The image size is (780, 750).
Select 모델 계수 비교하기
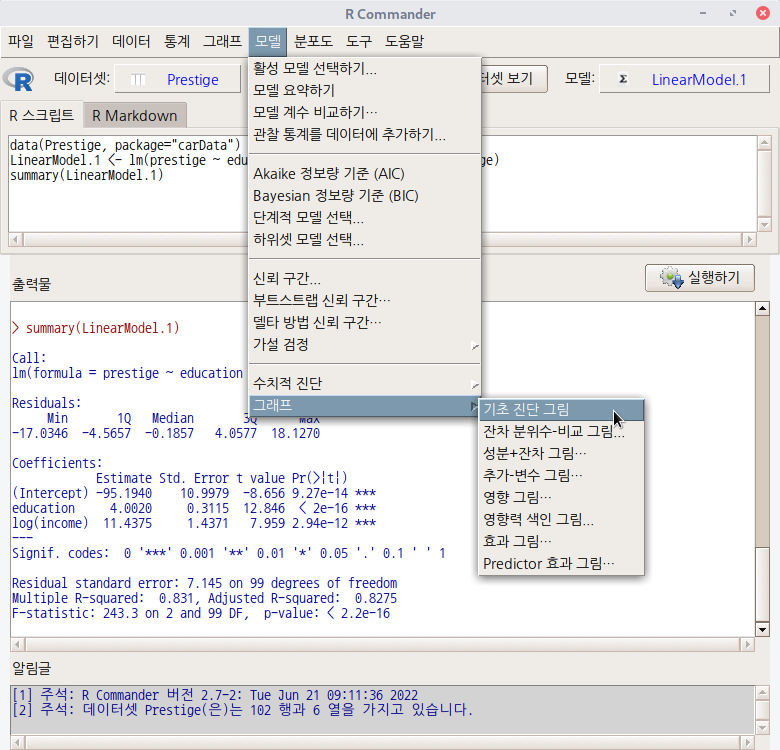coord(365,112)
